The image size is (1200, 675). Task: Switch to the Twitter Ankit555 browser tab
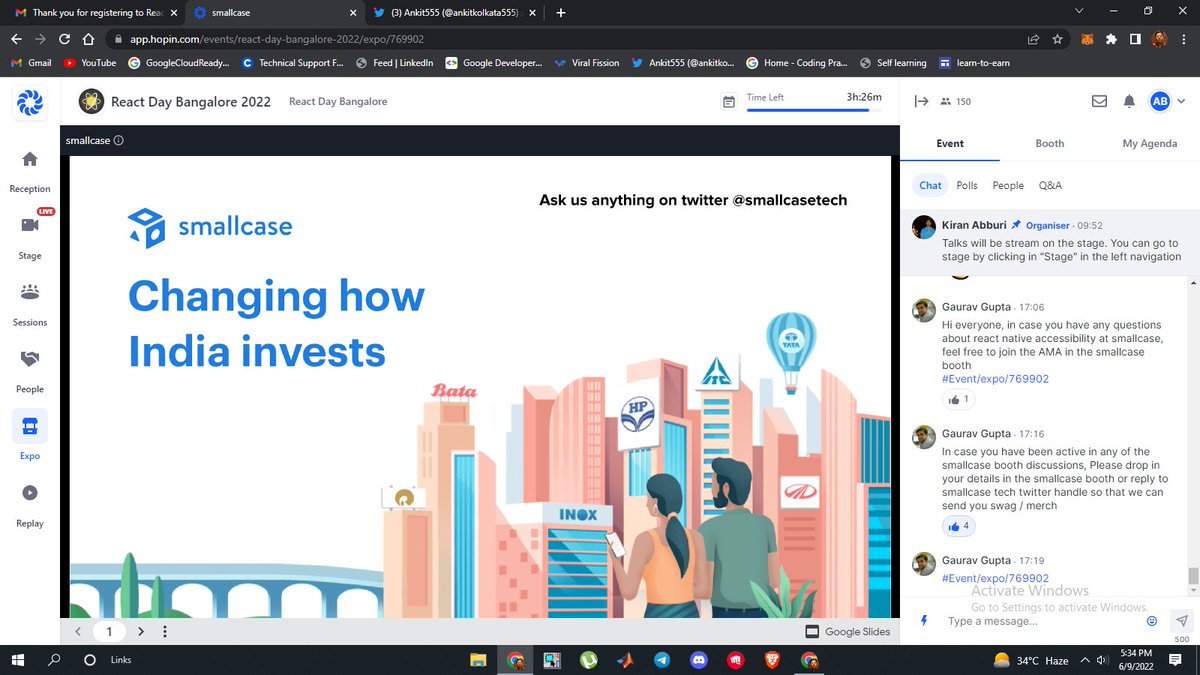pyautogui.click(x=454, y=13)
